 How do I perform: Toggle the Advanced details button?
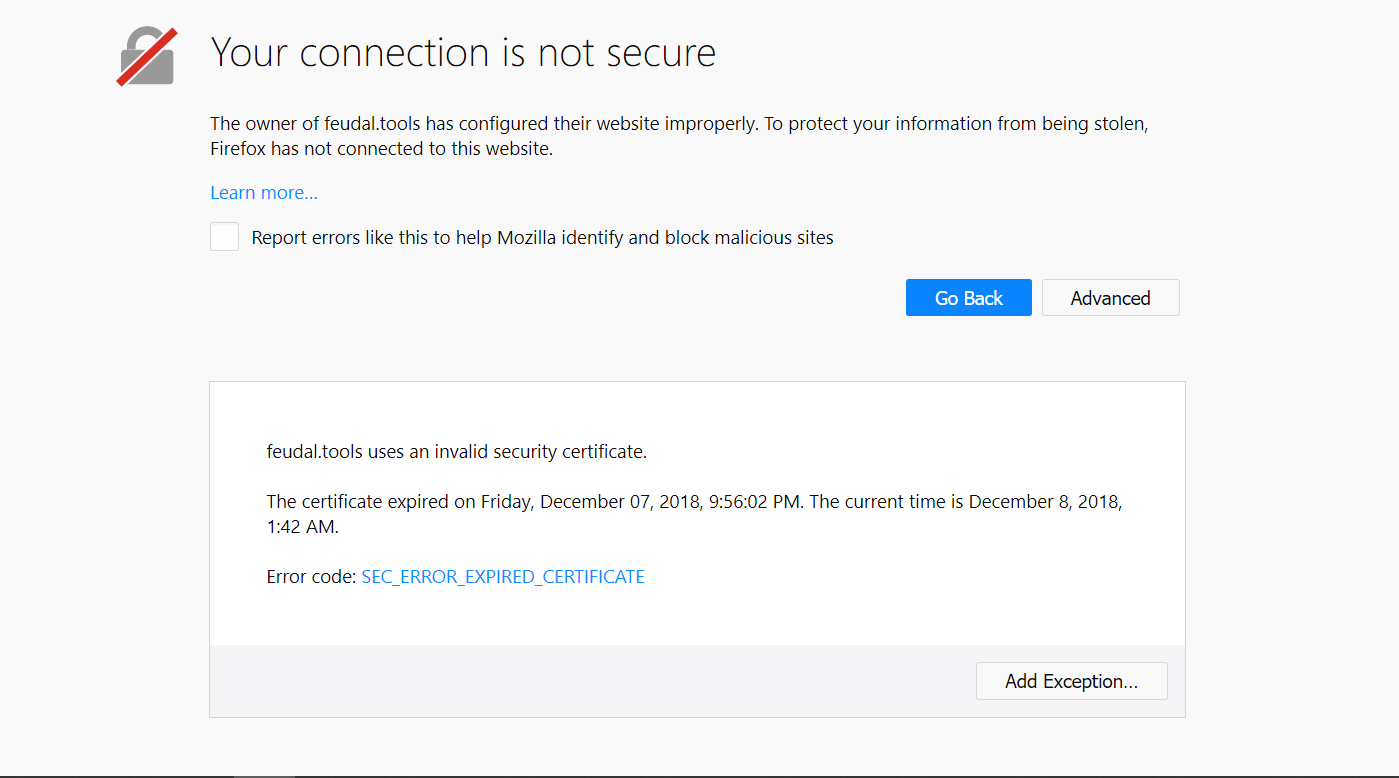pos(1110,298)
